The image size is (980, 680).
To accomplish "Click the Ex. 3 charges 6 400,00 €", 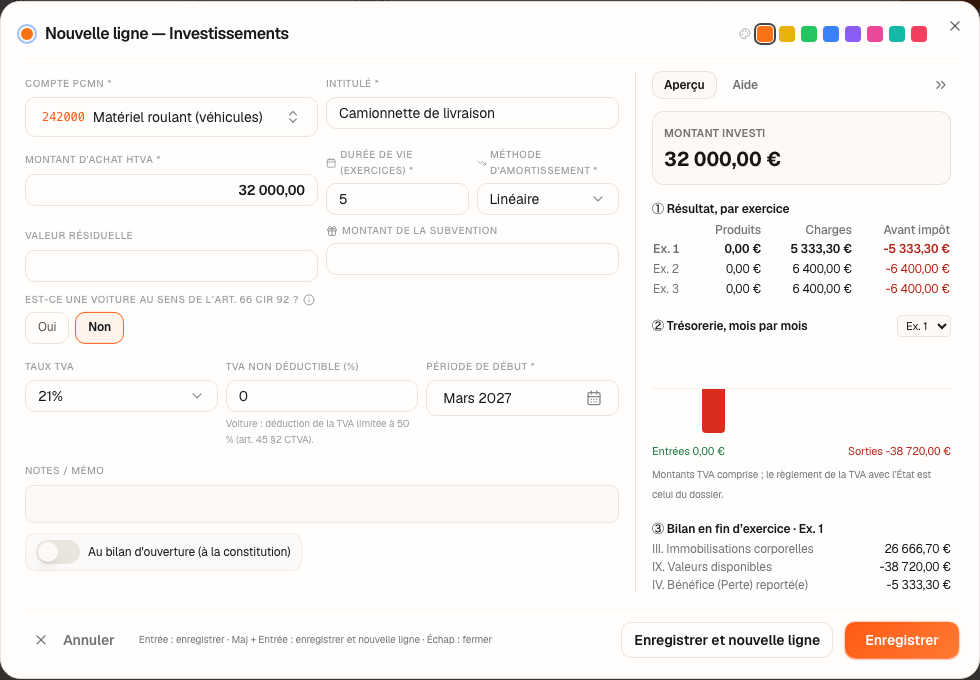I will pyautogui.click(x=822, y=289).
